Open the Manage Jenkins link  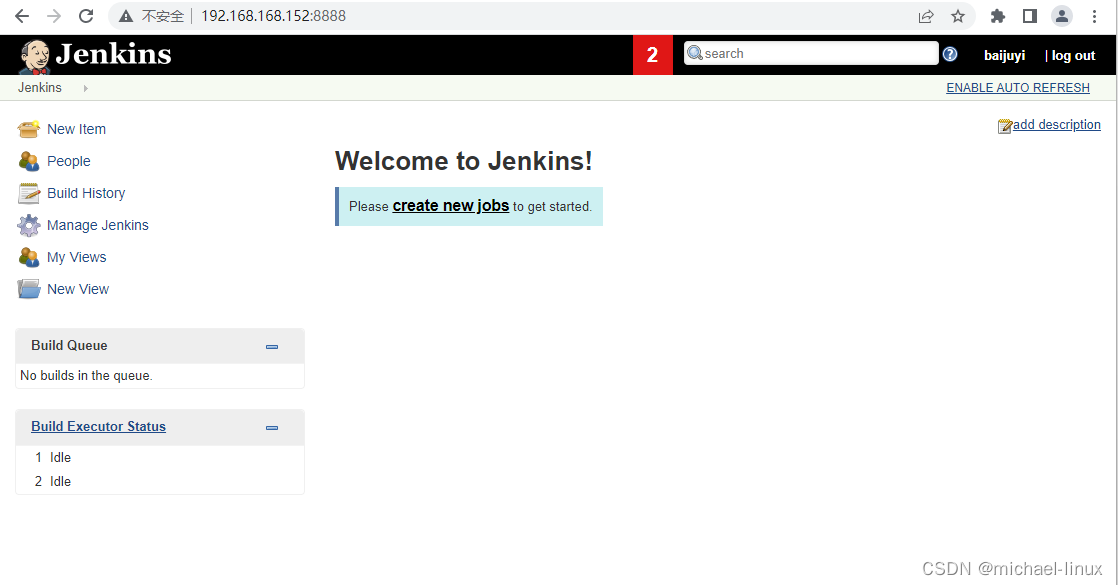pos(98,225)
